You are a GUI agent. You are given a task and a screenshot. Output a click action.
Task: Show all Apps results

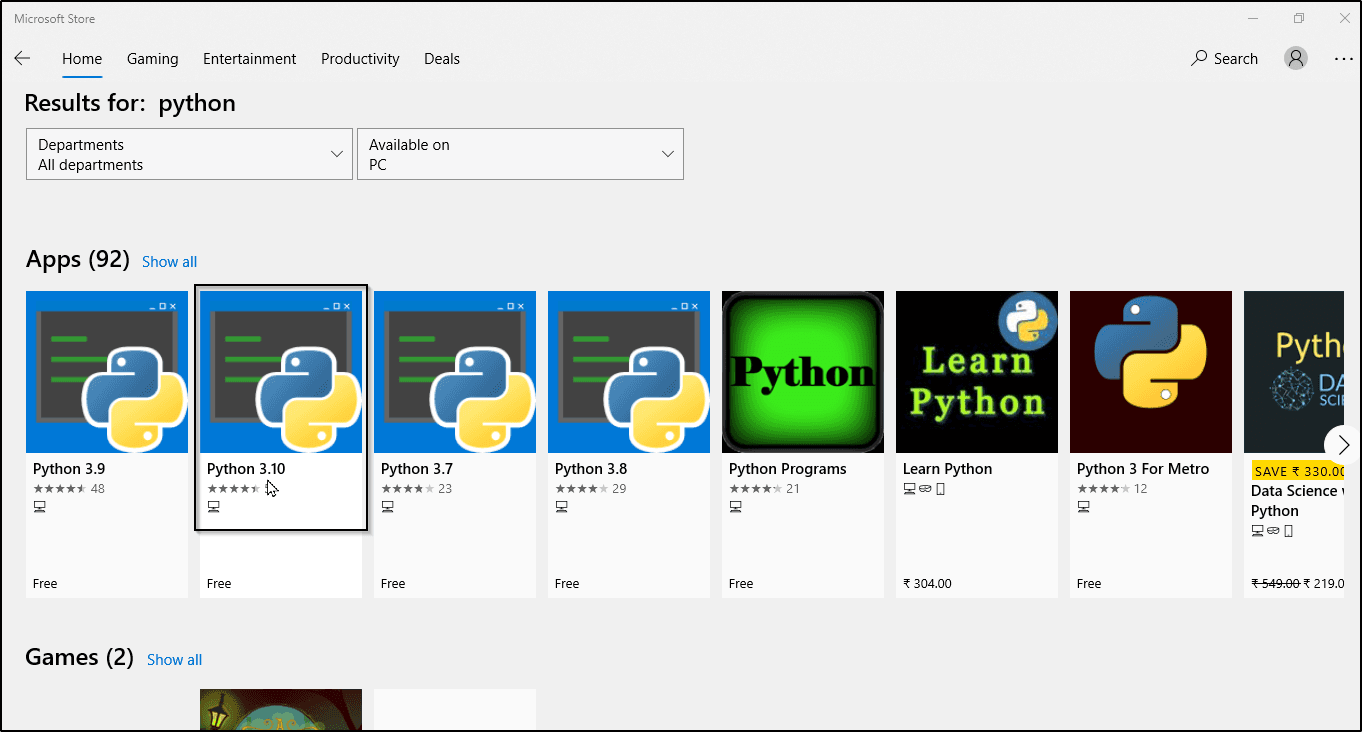(169, 262)
